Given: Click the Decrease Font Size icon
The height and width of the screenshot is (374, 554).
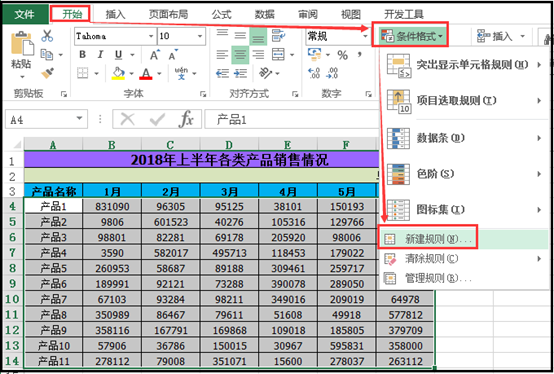Looking at the screenshot, I should point(173,55).
